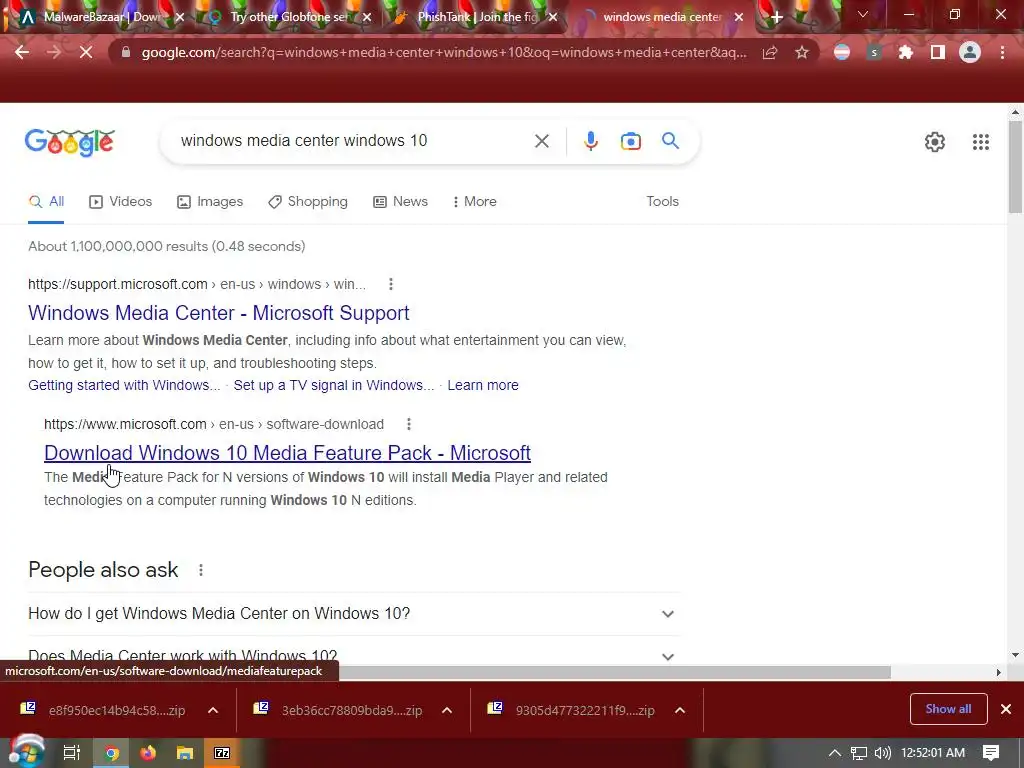This screenshot has height=768, width=1024.
Task: Stop loading the page
Action: [86, 52]
